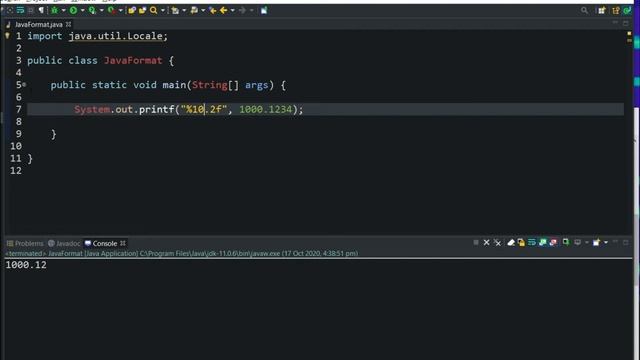Click the Console Terminate stop square
640x360 pixels.
tap(476, 242)
